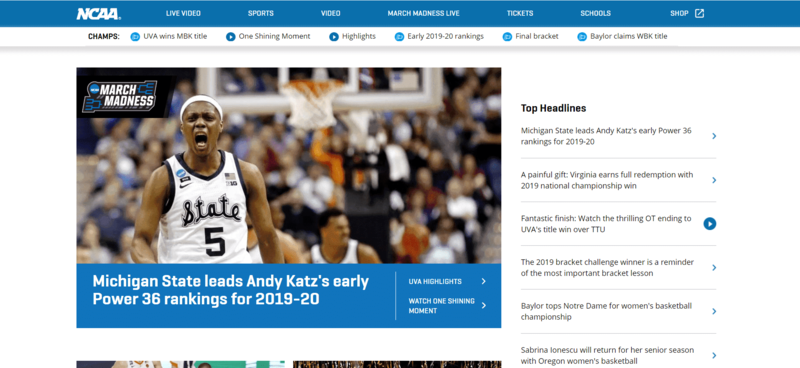Read Michigan State leads Andy Katz's top headline
Viewport: 800px width, 368px height.
[606, 136]
